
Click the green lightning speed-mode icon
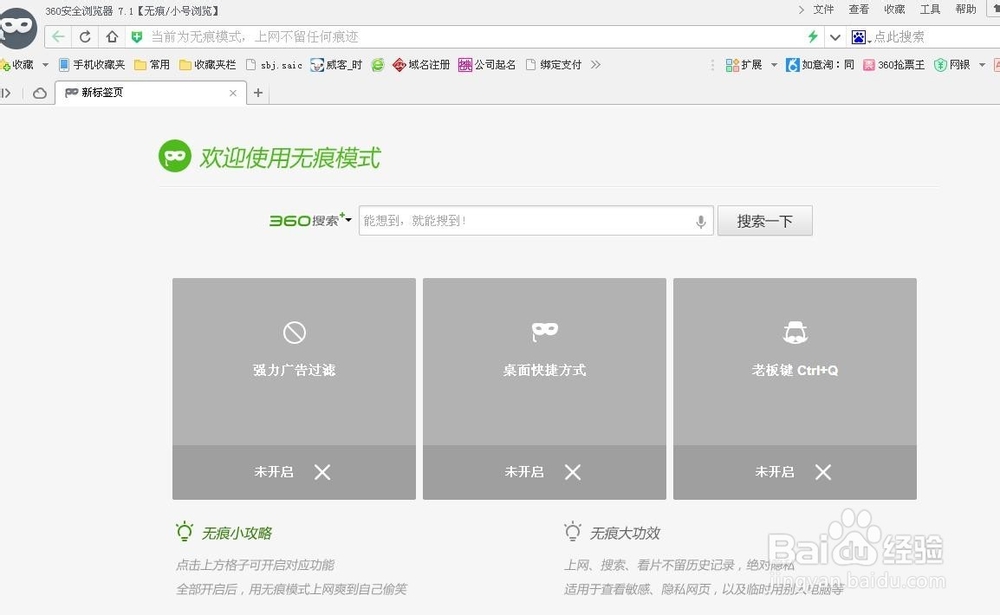pyautogui.click(x=812, y=36)
